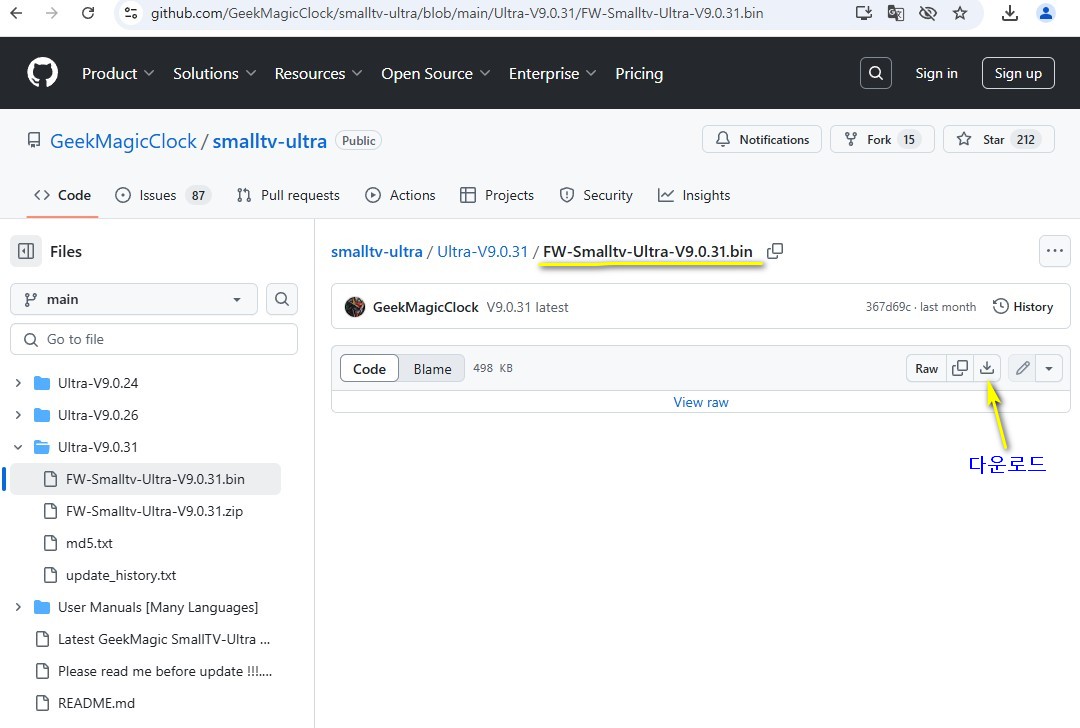1080x728 pixels.
Task: Click the Go to file input
Action: (154, 340)
